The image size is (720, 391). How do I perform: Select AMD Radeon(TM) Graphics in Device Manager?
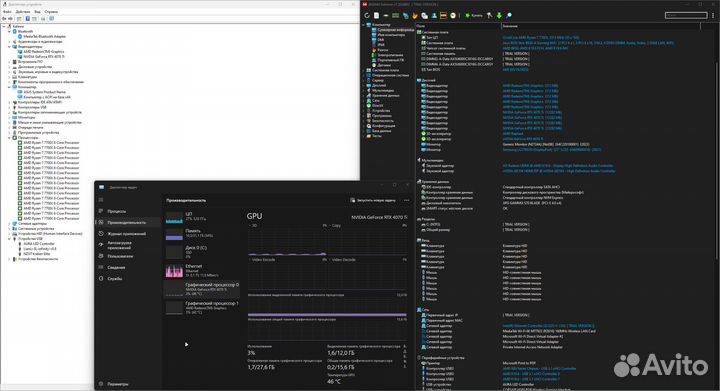(x=44, y=52)
